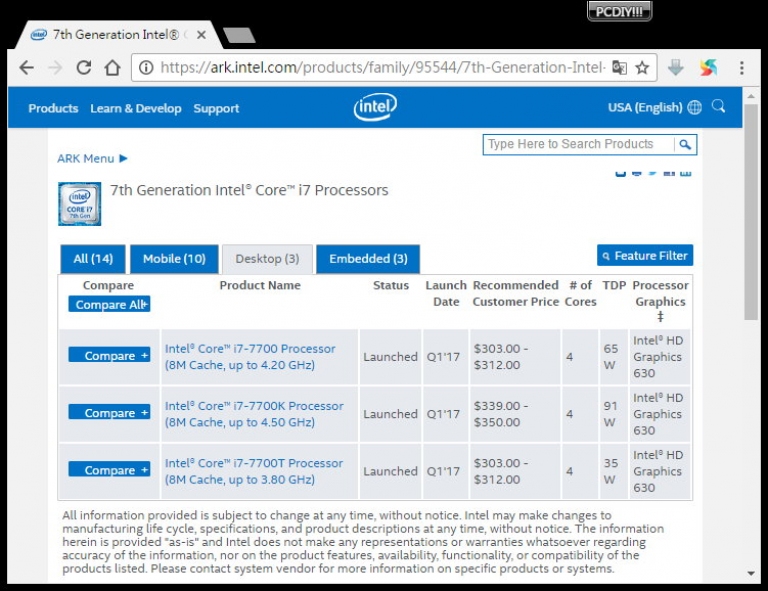768x591 pixels.
Task: Click Recommended Customer Price header
Action: click(516, 293)
